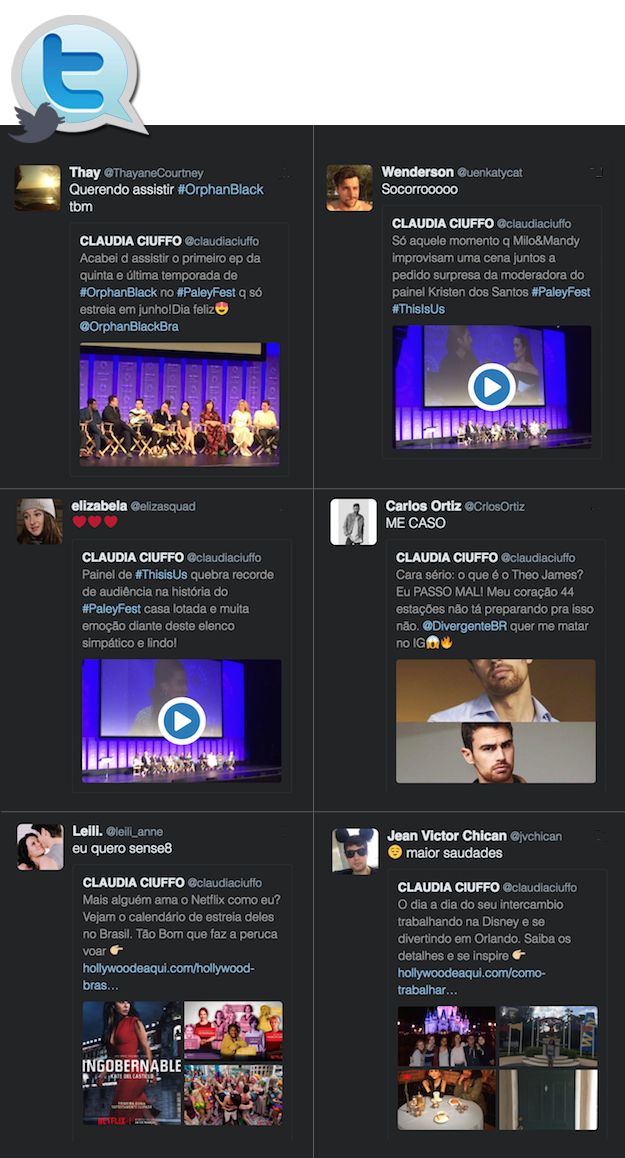Open the hollywoodeaqui.com/como-trabalhar link
The image size is (625, 1158).
(471, 980)
